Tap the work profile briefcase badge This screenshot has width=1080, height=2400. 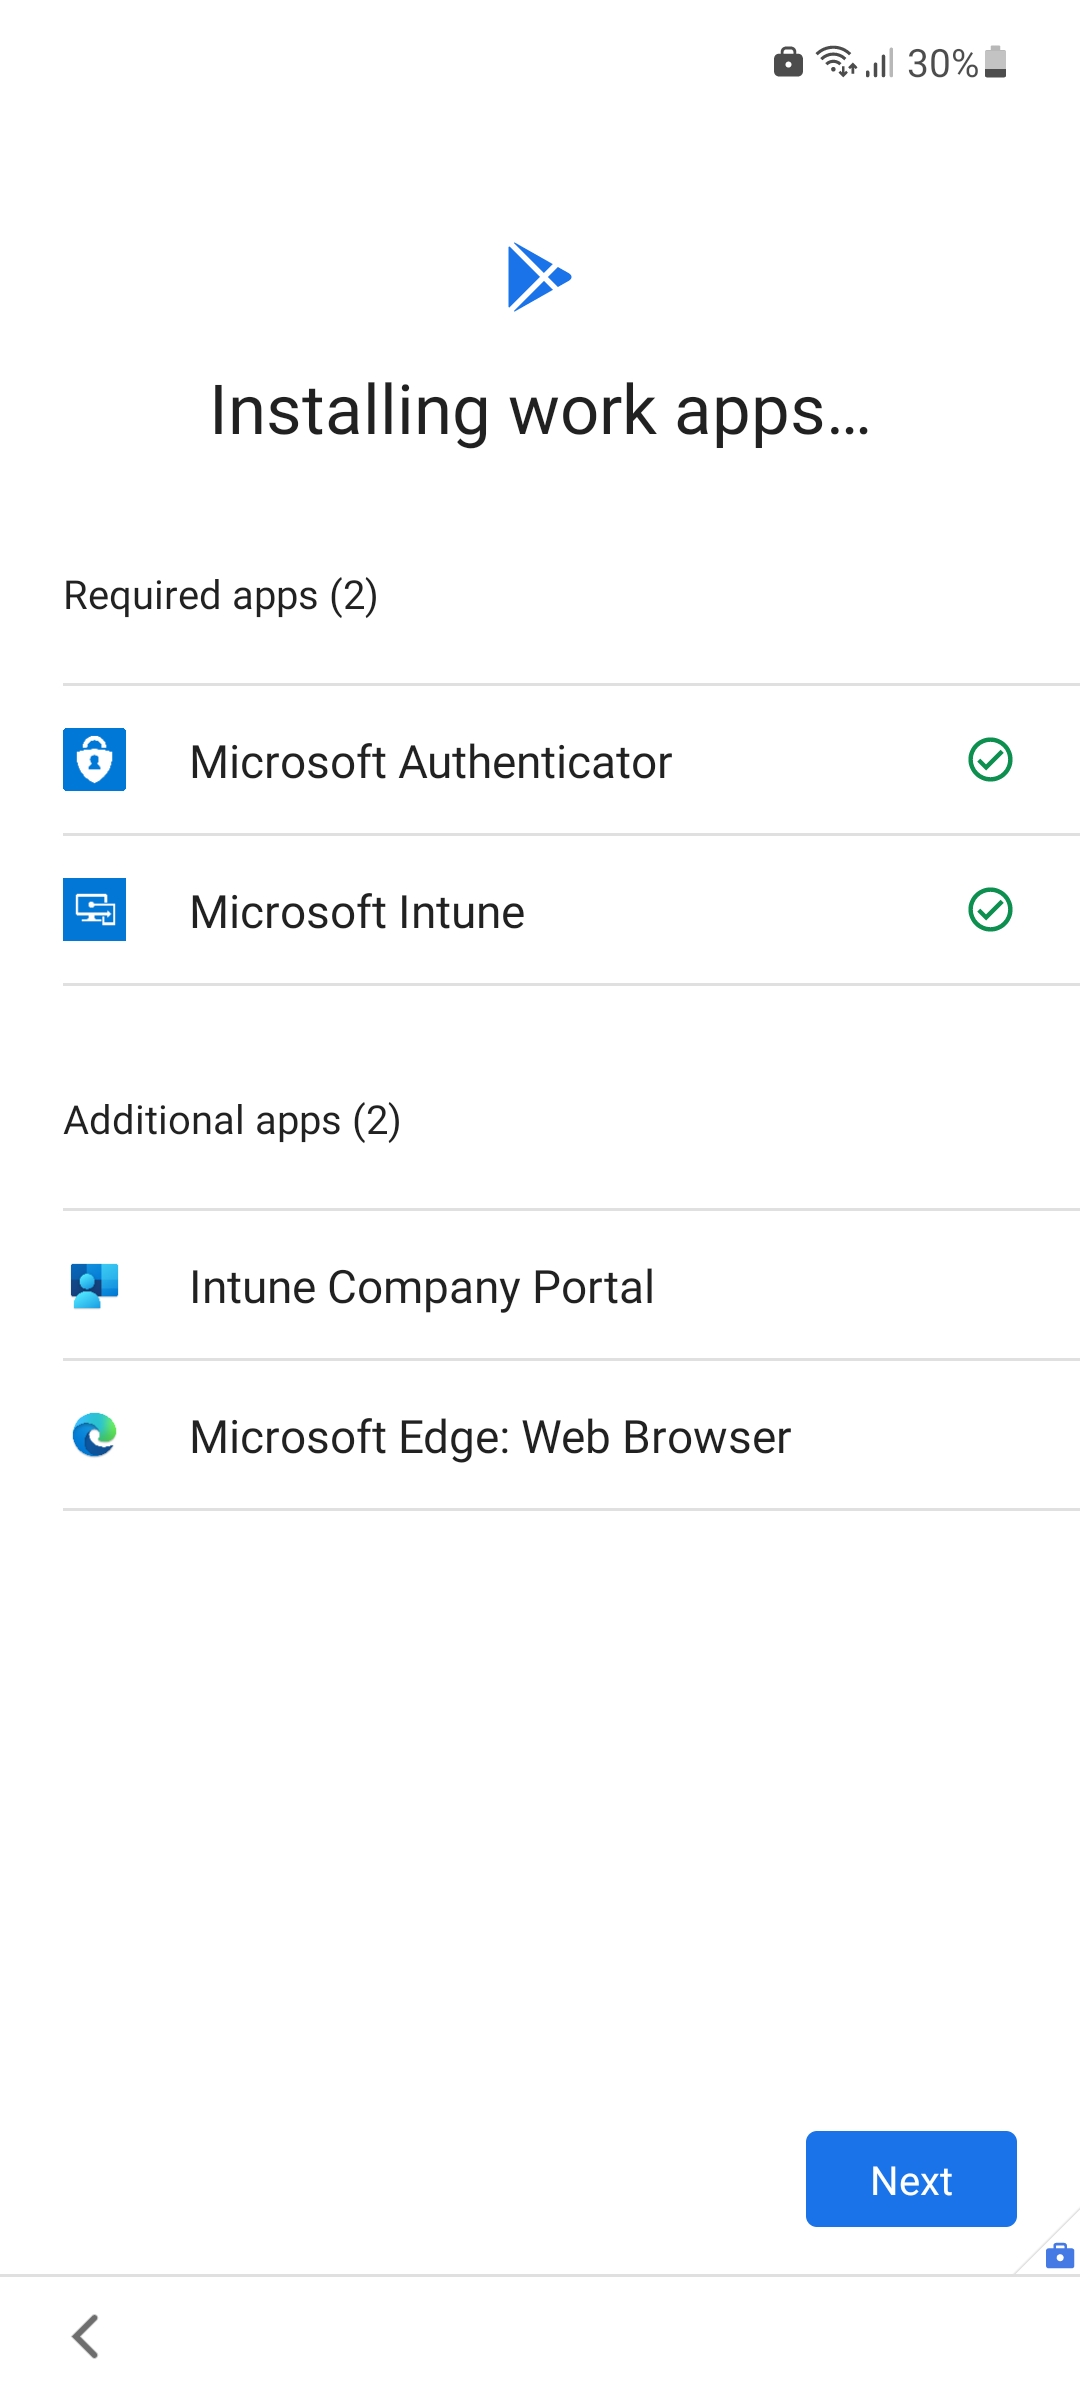(1060, 2256)
